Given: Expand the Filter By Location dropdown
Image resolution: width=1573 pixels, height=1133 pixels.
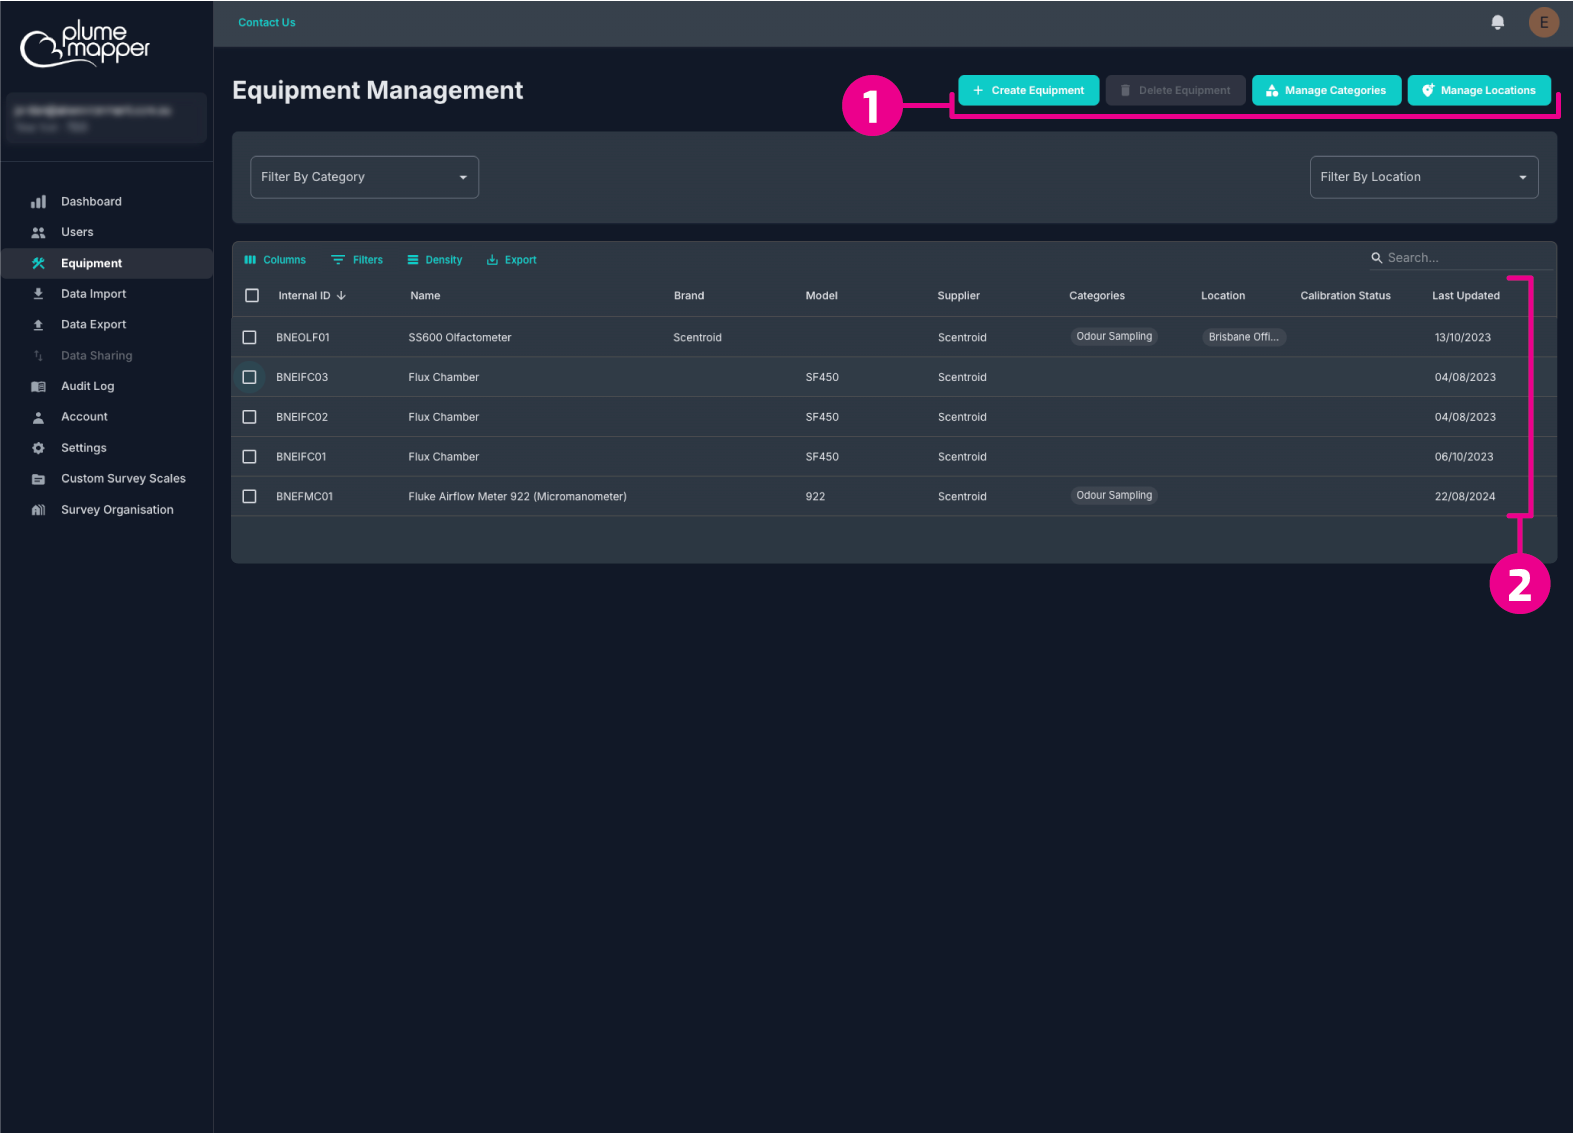Looking at the screenshot, I should [x=1424, y=177].
